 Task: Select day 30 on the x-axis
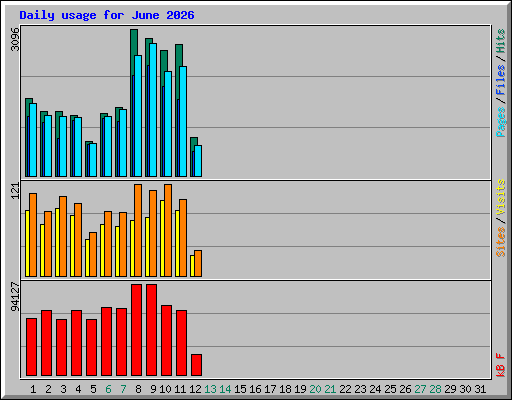[x=465, y=389]
